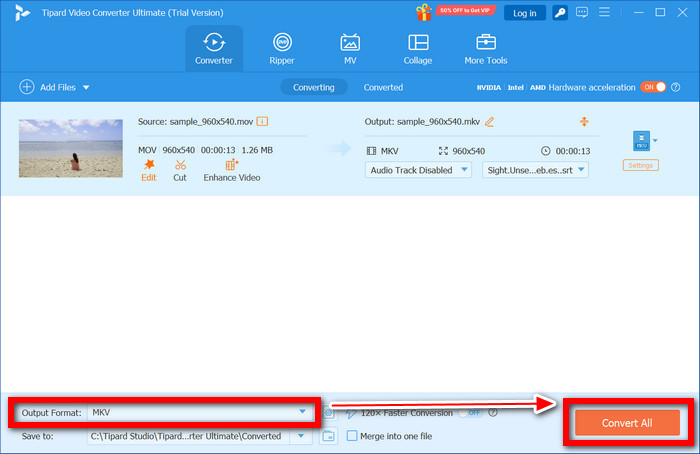700x454 pixels.
Task: Check Merge into one file
Action: [352, 436]
